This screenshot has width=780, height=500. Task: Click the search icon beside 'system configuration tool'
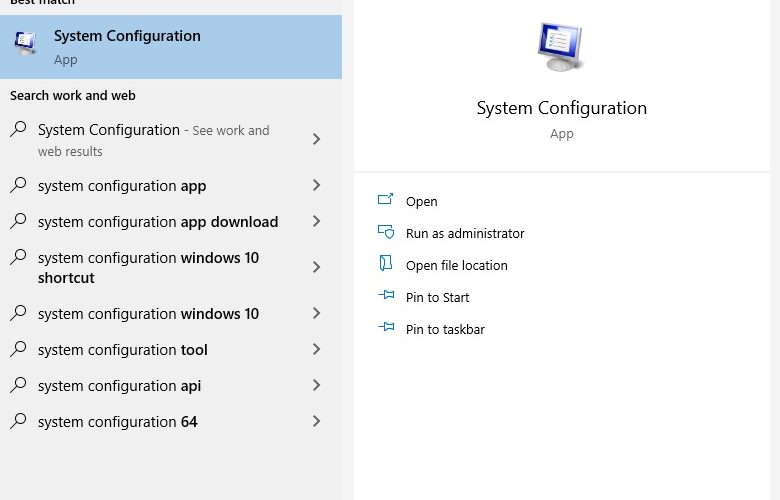[18, 349]
